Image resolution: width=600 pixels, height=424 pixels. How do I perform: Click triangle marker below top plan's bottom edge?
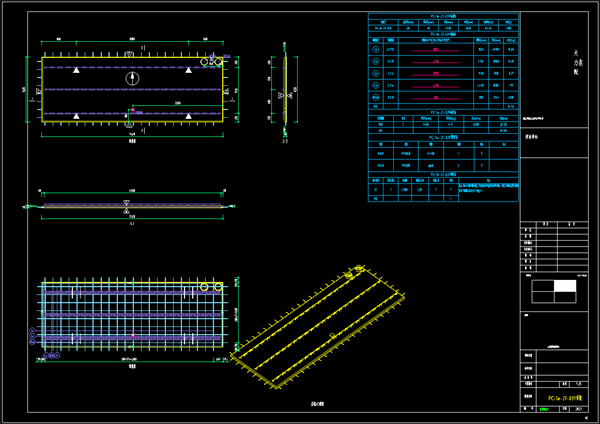point(129,125)
